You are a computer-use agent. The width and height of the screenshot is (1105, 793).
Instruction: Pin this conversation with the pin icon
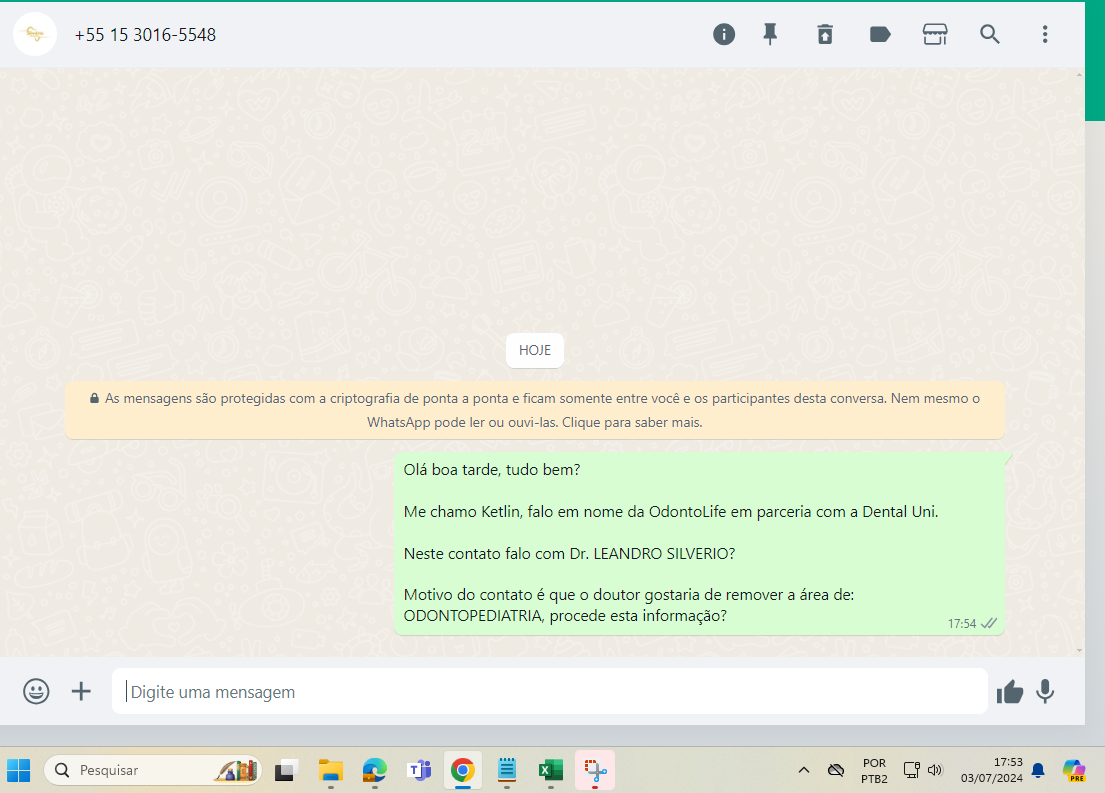(x=770, y=35)
